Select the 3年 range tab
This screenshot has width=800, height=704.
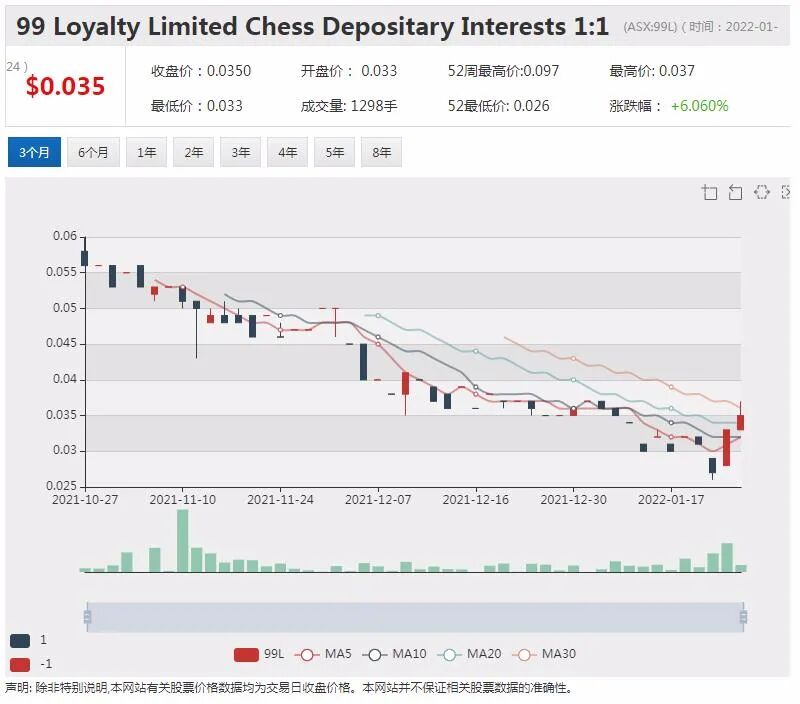(x=240, y=152)
